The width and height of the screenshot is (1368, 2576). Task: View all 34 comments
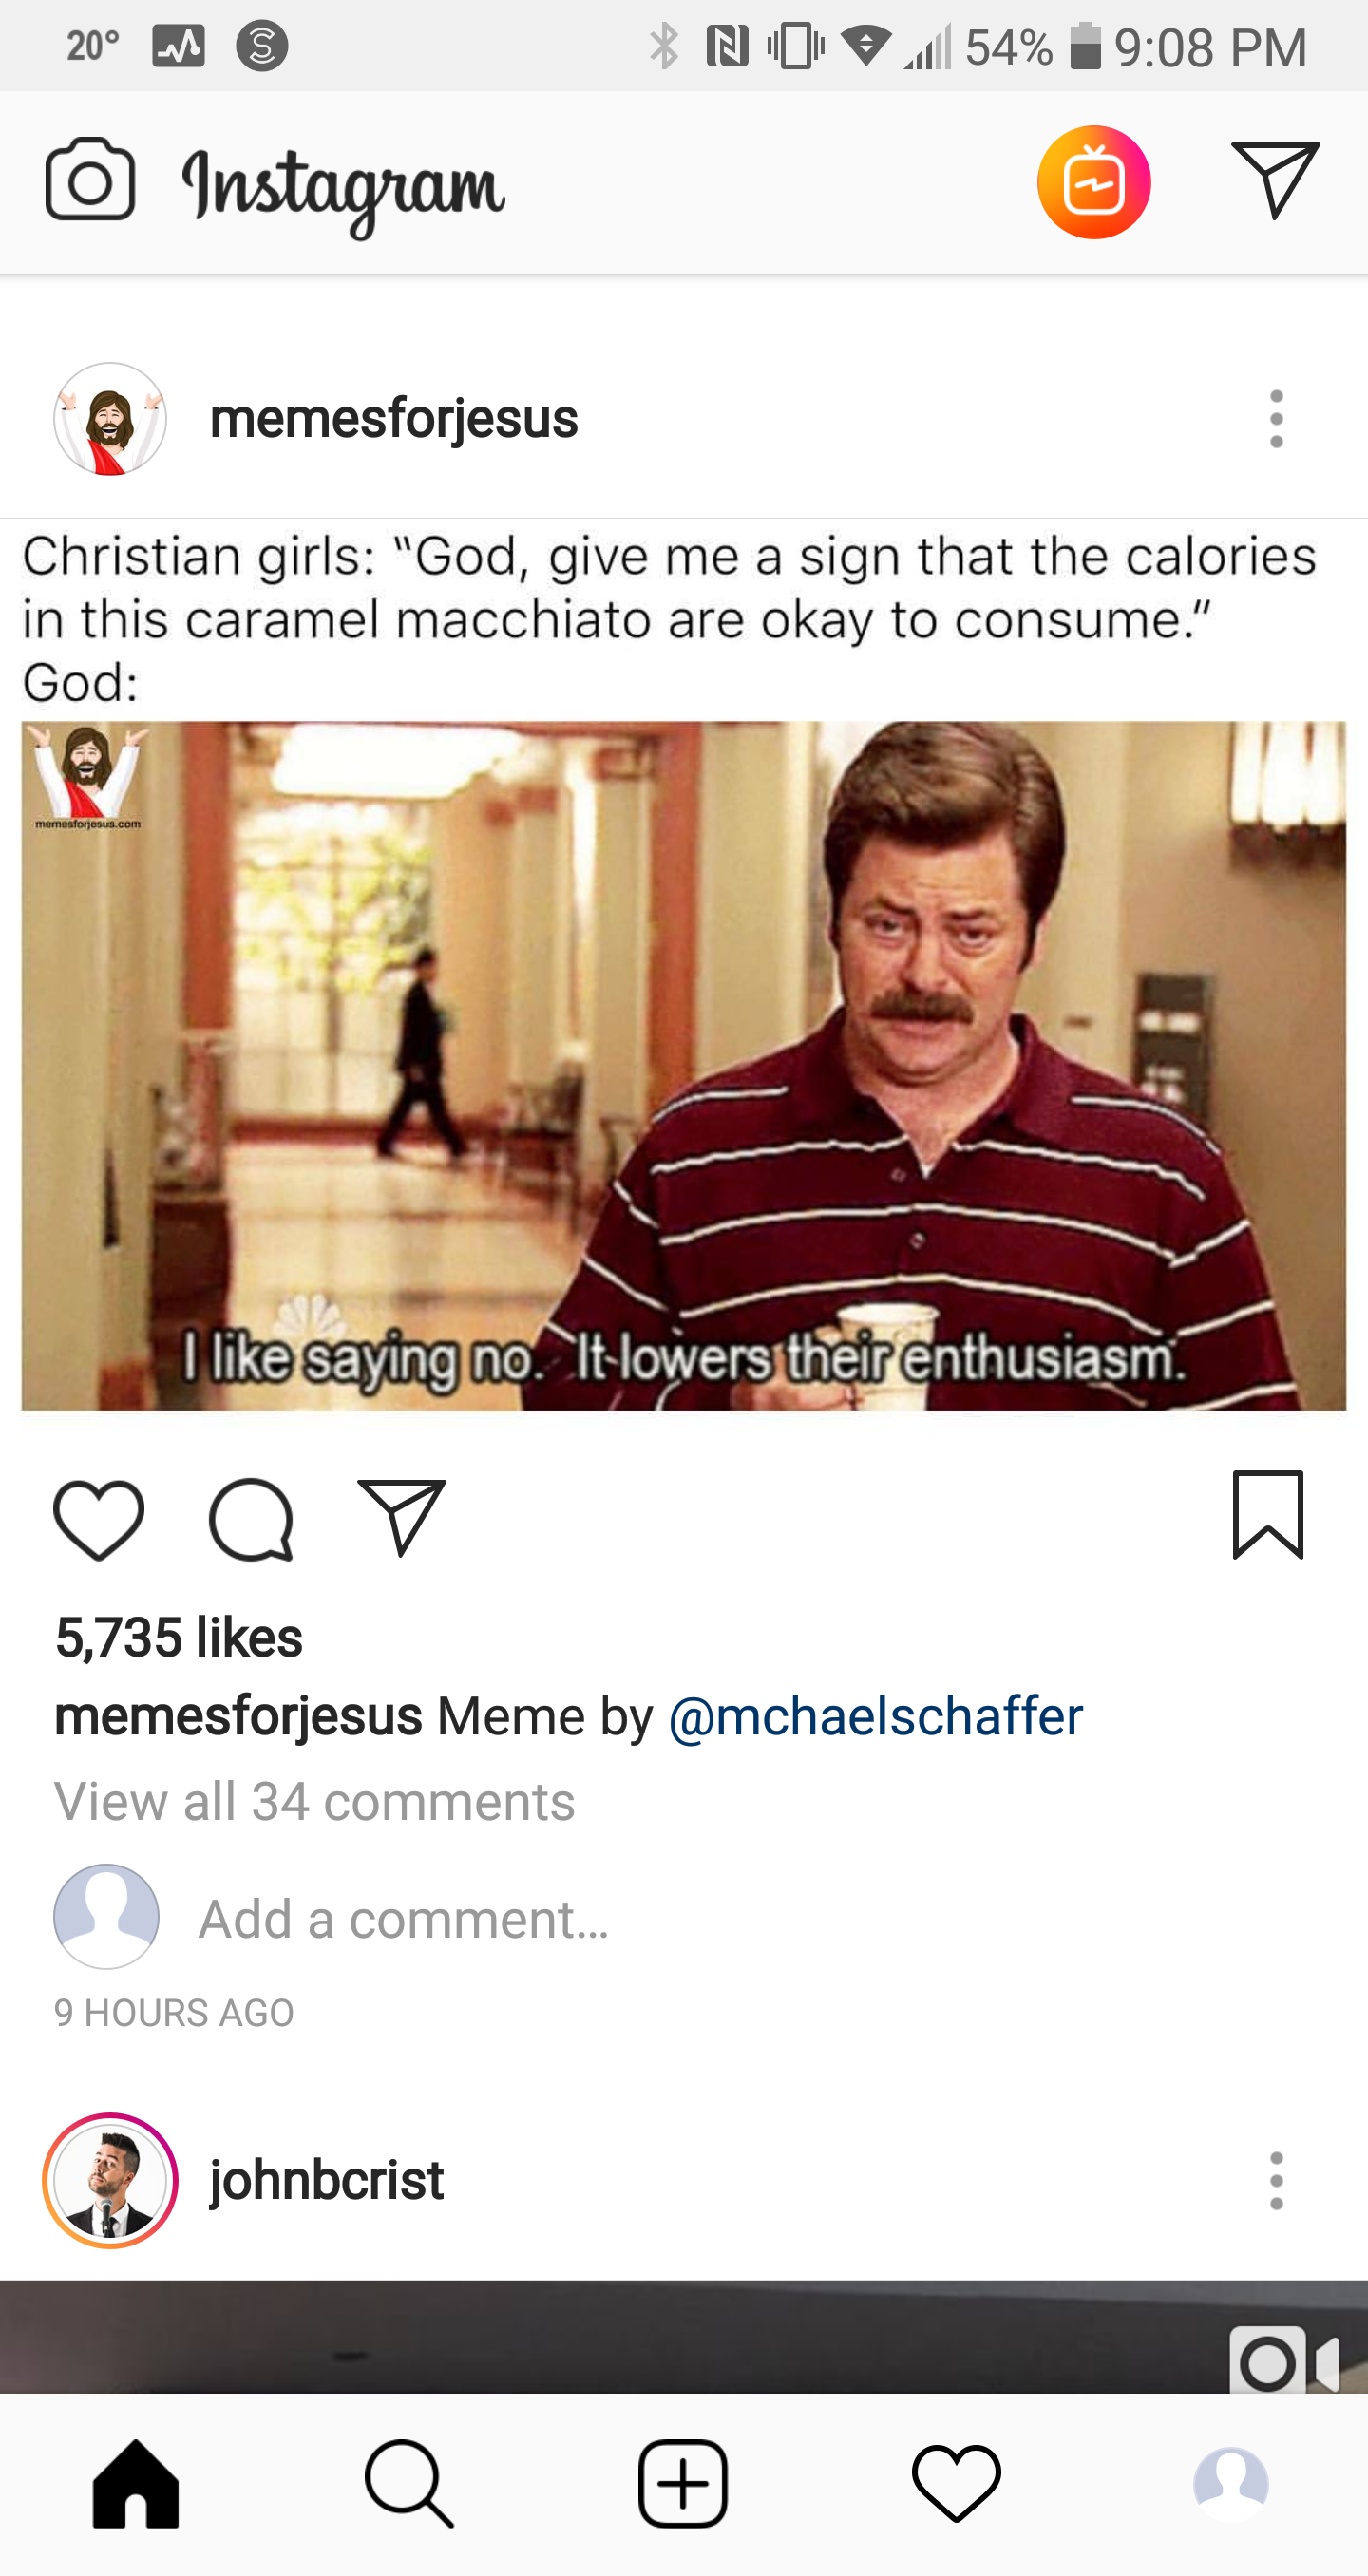coord(315,1802)
